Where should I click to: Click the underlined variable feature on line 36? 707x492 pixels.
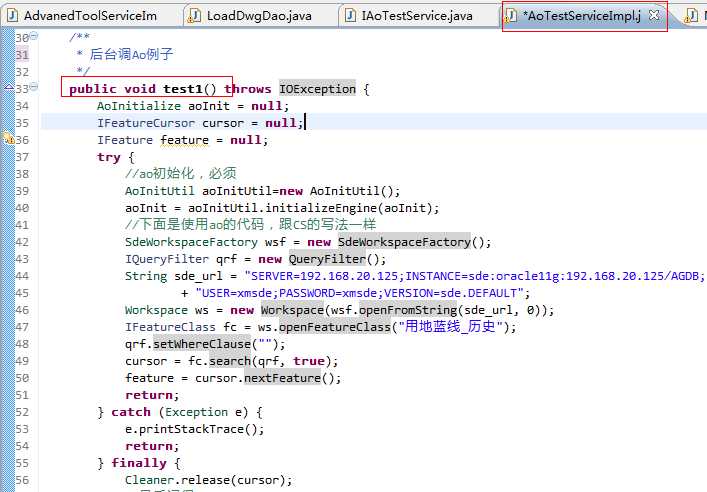[x=184, y=140]
